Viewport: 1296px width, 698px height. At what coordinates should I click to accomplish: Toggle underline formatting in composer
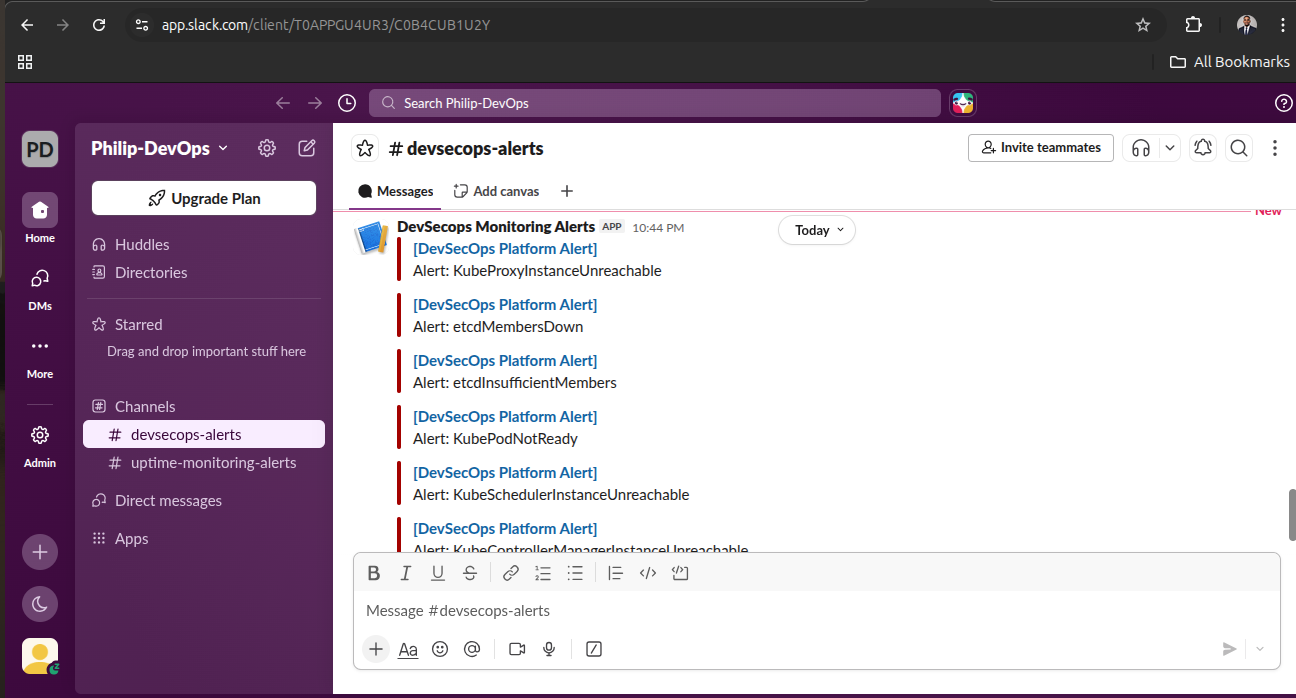point(438,573)
